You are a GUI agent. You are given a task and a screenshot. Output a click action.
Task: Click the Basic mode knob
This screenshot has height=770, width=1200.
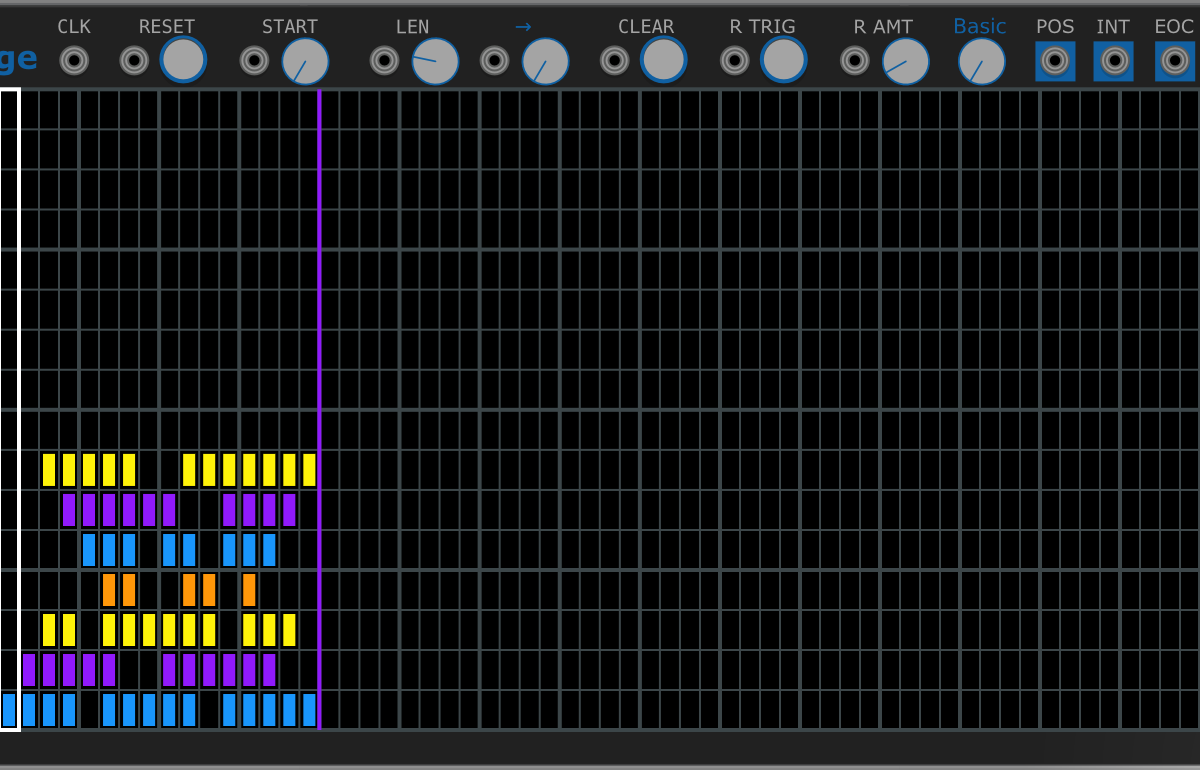coord(981,61)
